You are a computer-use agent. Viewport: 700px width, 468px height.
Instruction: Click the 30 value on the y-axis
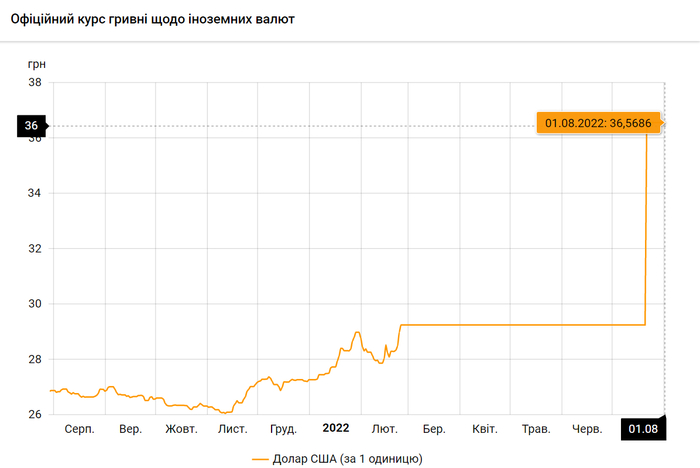pos(33,304)
